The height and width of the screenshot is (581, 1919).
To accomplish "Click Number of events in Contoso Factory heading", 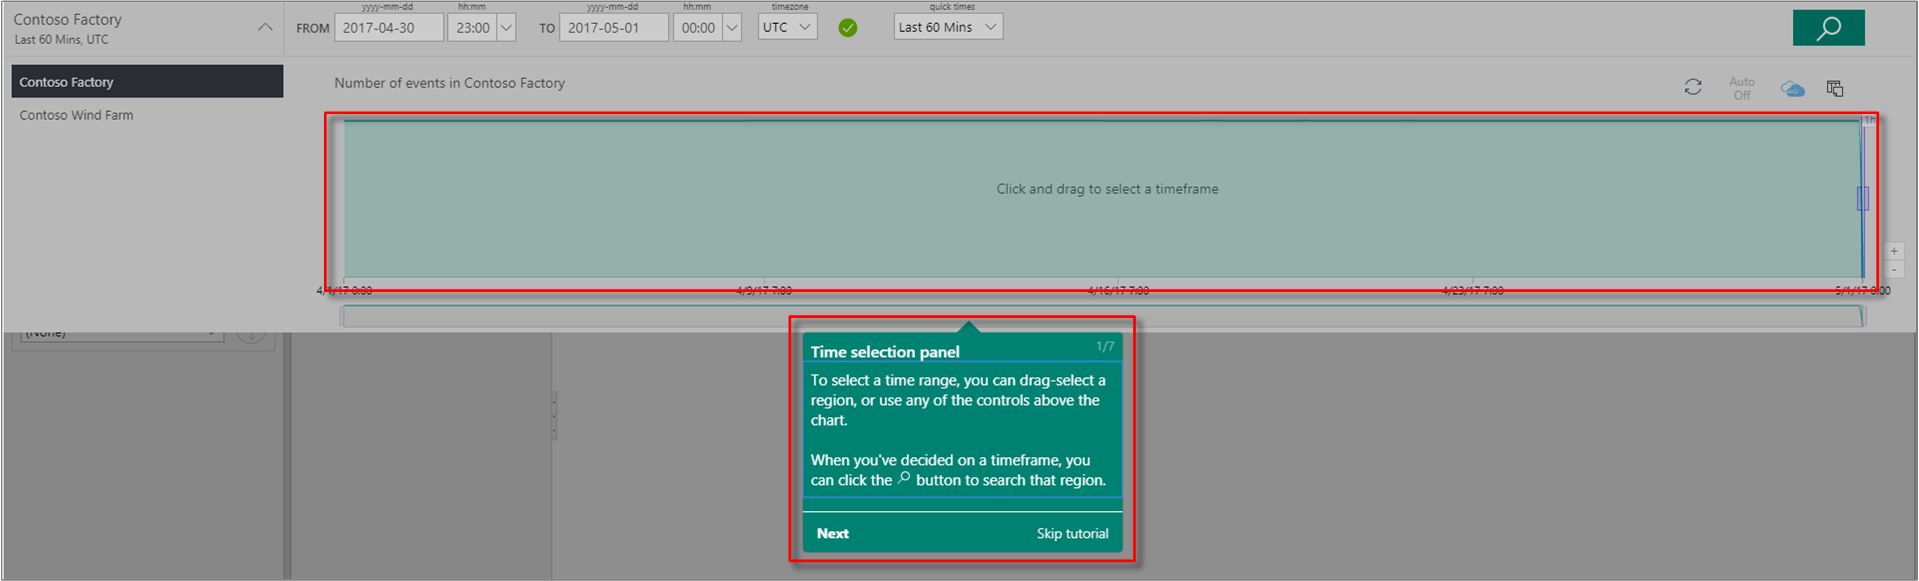I will point(449,83).
